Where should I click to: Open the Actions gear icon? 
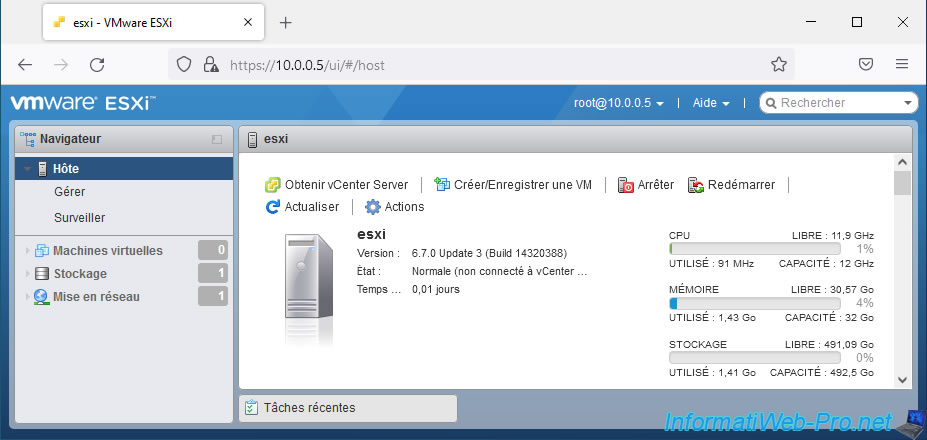click(x=373, y=207)
